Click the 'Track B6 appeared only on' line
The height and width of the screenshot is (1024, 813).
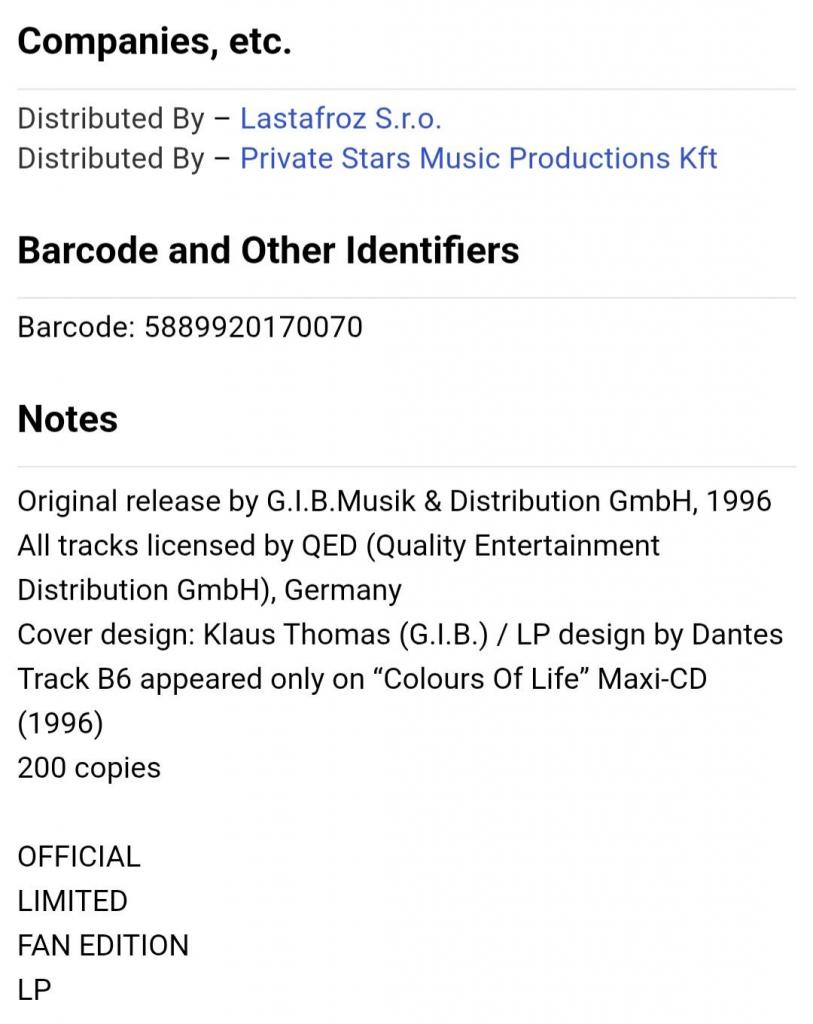(x=362, y=679)
